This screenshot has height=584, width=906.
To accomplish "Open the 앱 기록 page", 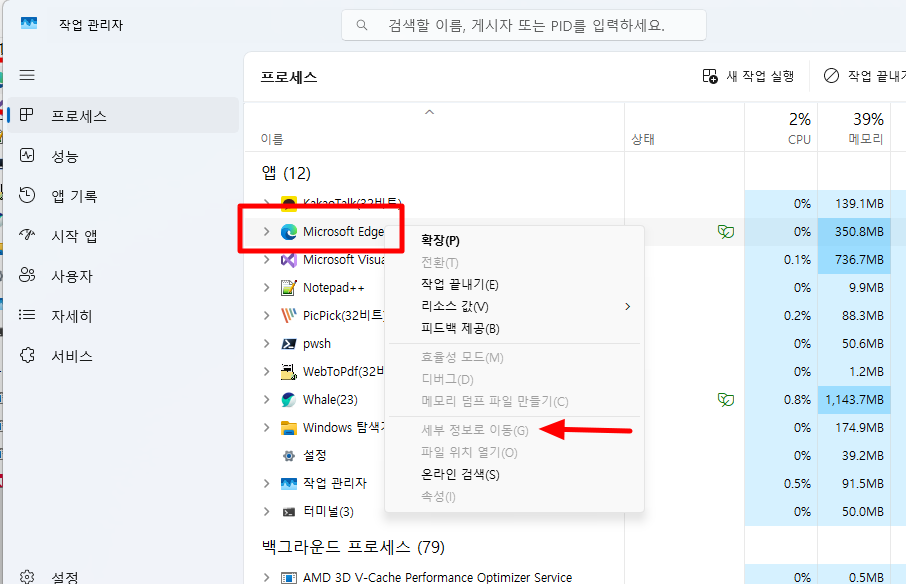I will coord(123,196).
